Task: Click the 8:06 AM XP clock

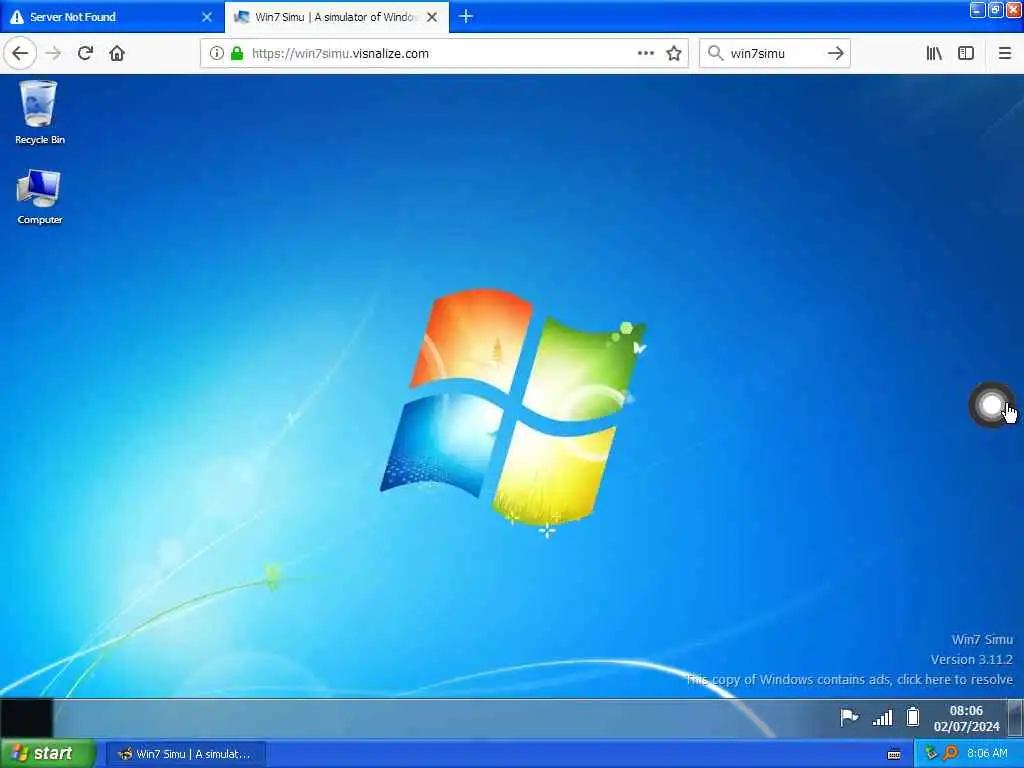Action: (987, 754)
